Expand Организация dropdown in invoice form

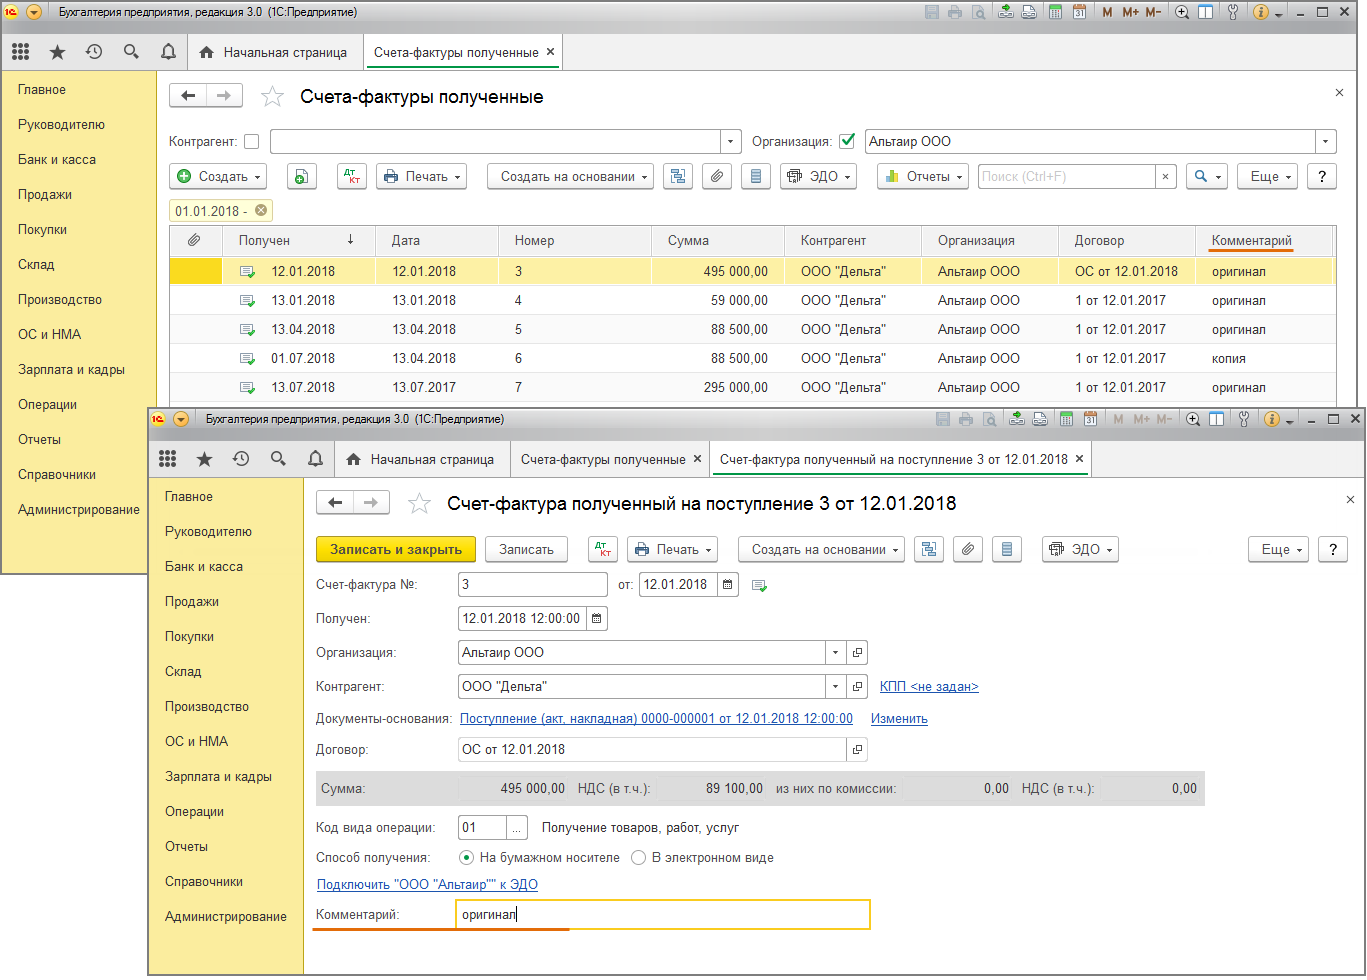[836, 652]
